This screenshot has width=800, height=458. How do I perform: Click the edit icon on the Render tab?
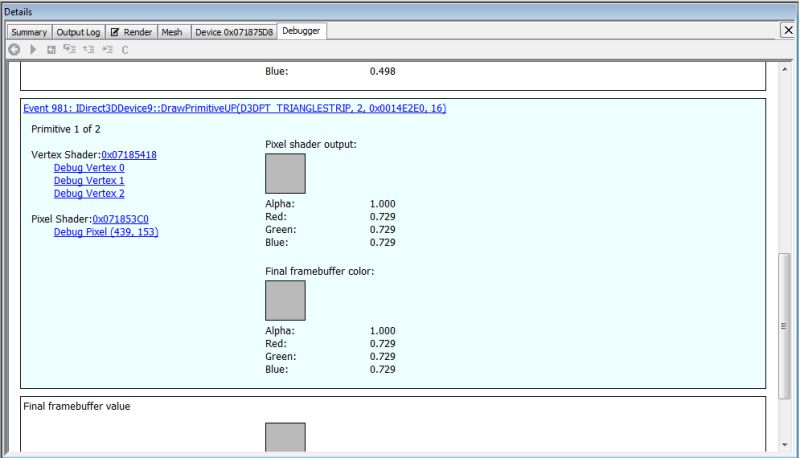click(x=115, y=32)
